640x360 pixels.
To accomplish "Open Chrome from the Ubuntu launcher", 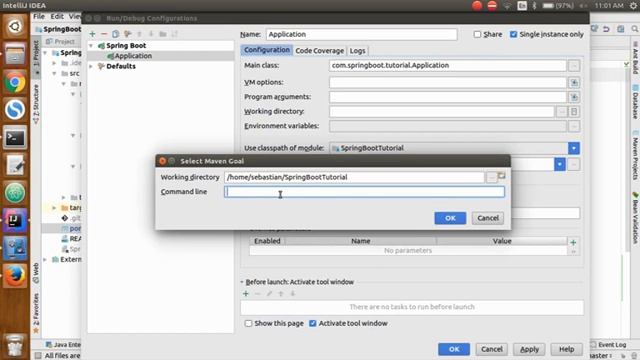I will click(15, 83).
